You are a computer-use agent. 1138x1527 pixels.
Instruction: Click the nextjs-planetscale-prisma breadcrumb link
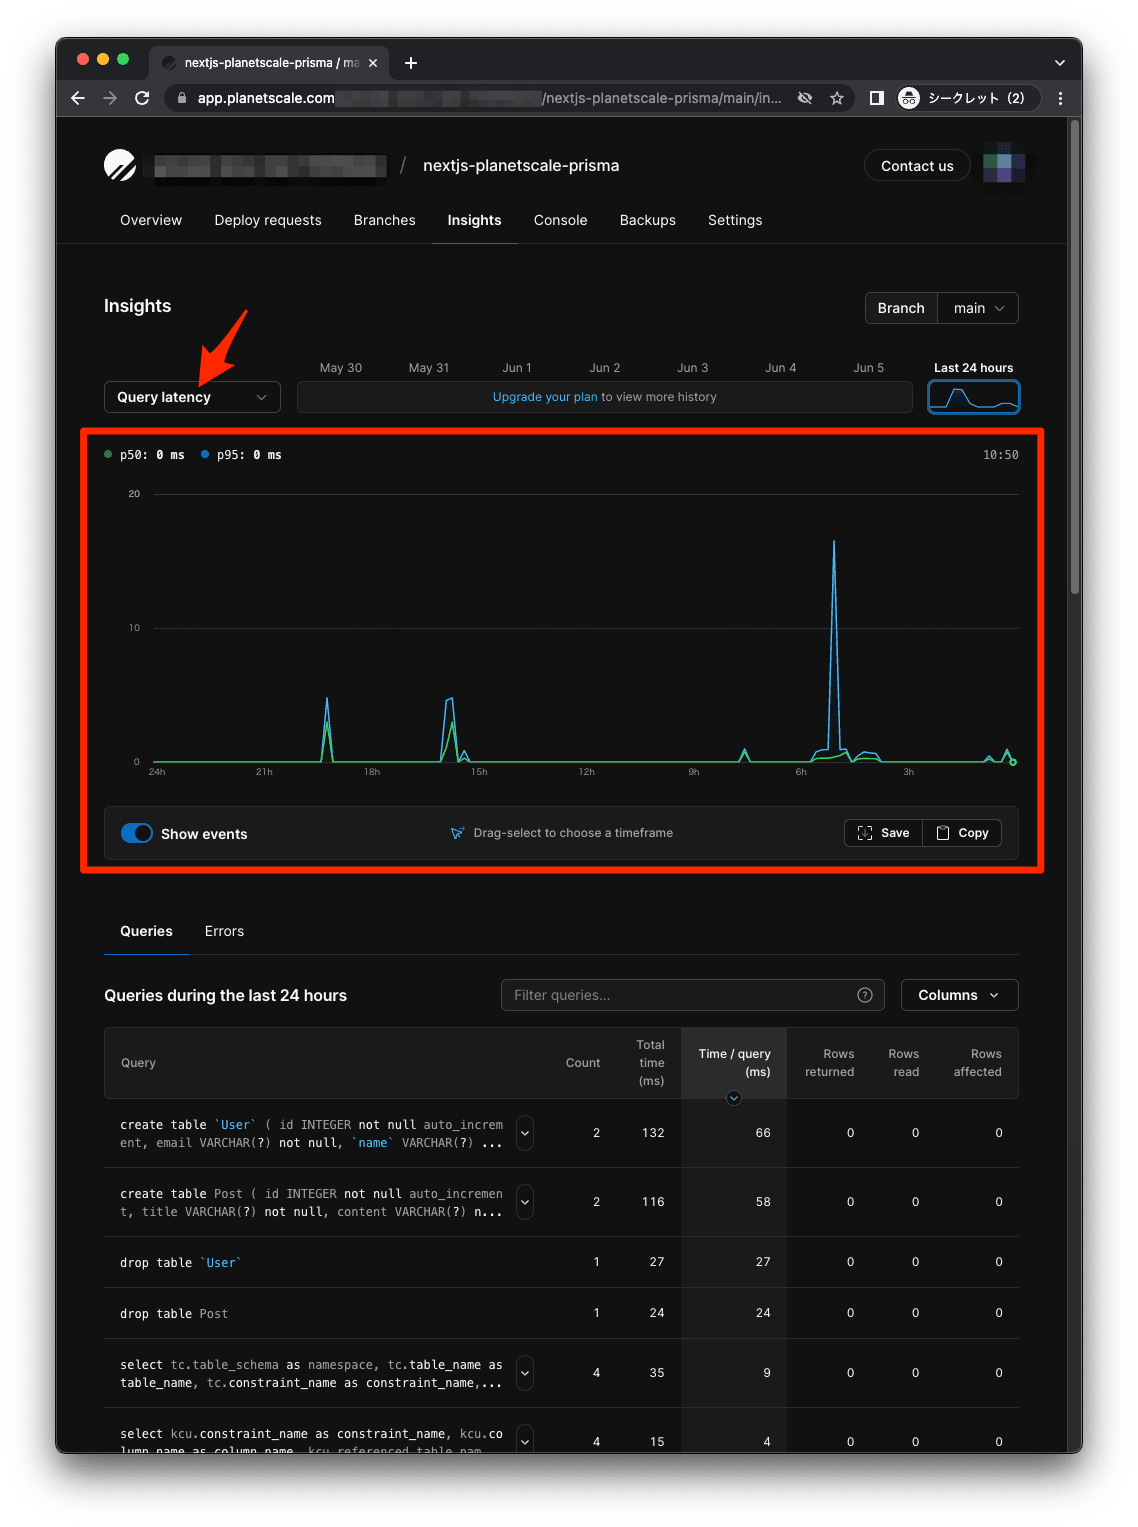click(x=521, y=165)
